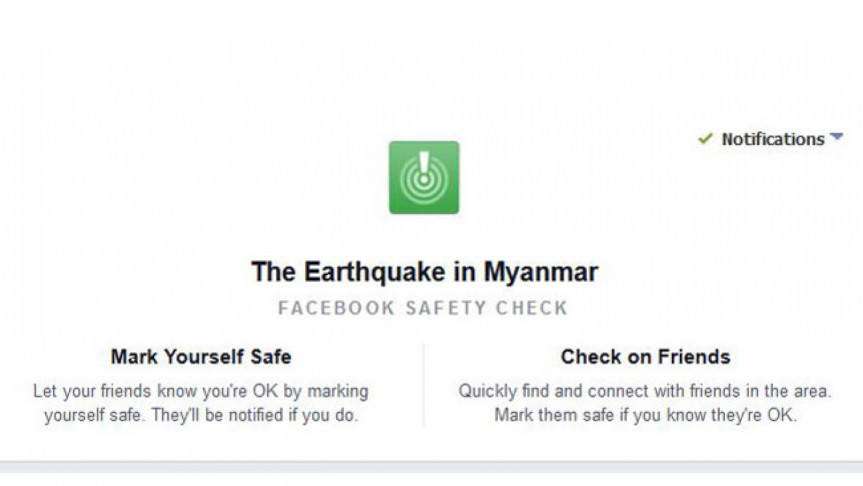
Task: Click the green Safety Check radar icon
Action: (424, 177)
